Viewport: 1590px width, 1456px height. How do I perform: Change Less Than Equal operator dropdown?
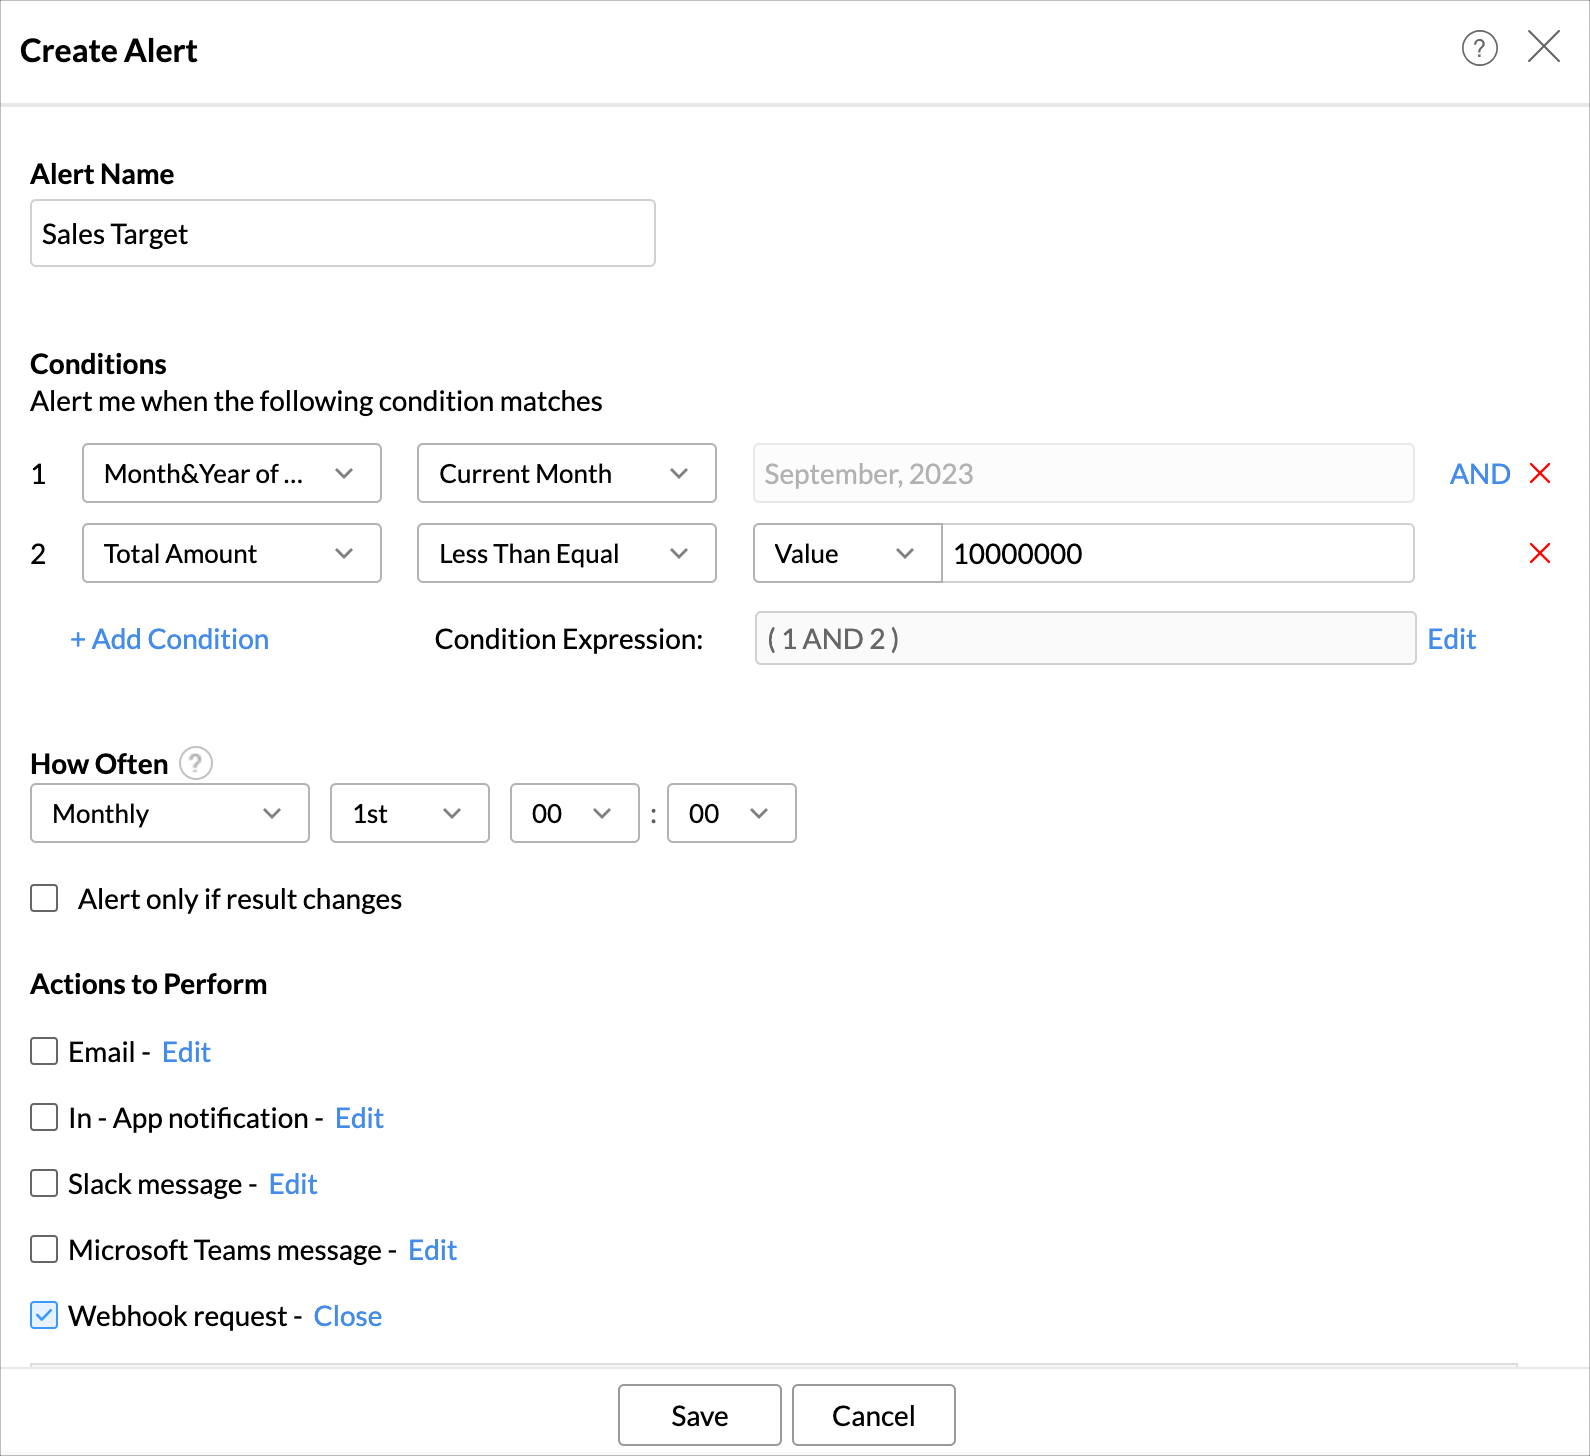[x=567, y=553]
